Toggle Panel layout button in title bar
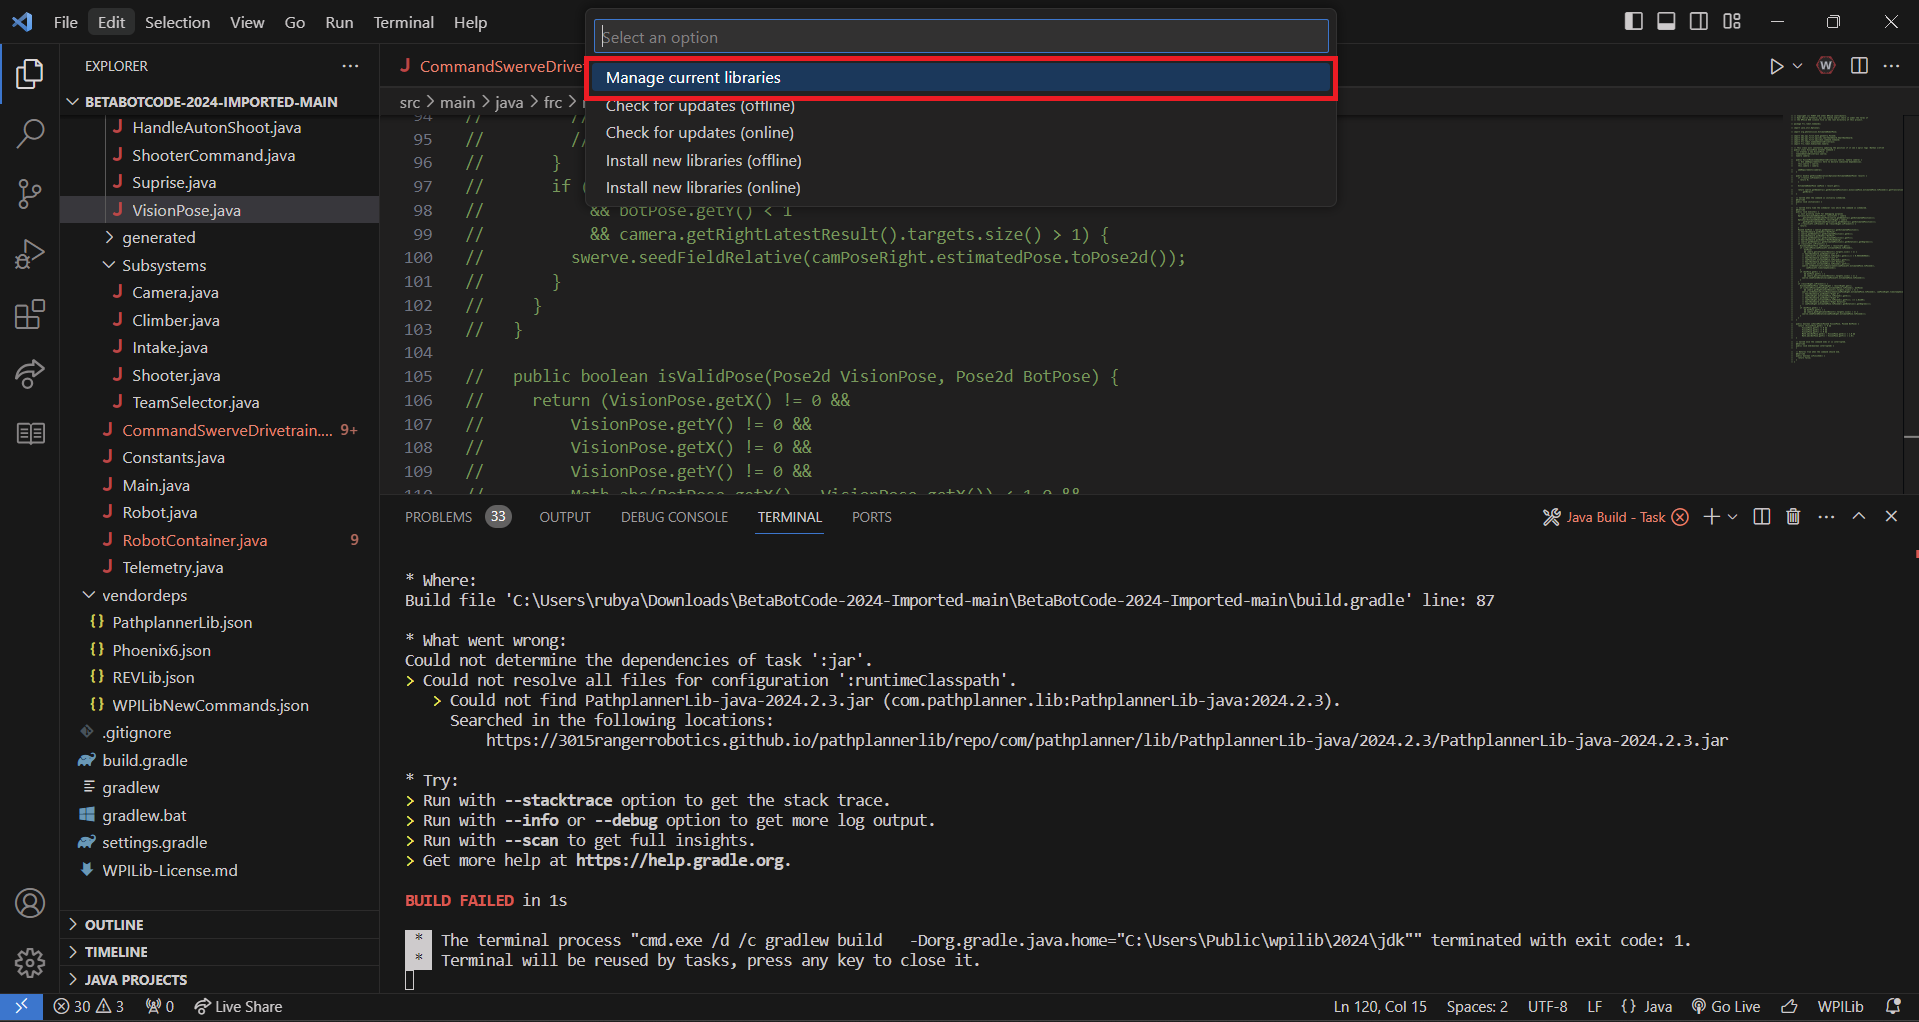This screenshot has width=1919, height=1022. 1666,22
